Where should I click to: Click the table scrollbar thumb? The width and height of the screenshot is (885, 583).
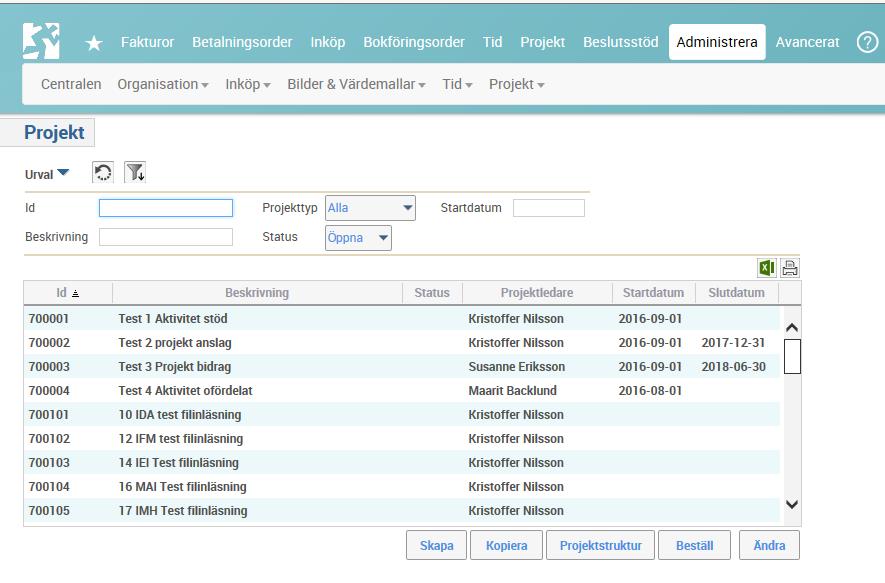(x=792, y=356)
